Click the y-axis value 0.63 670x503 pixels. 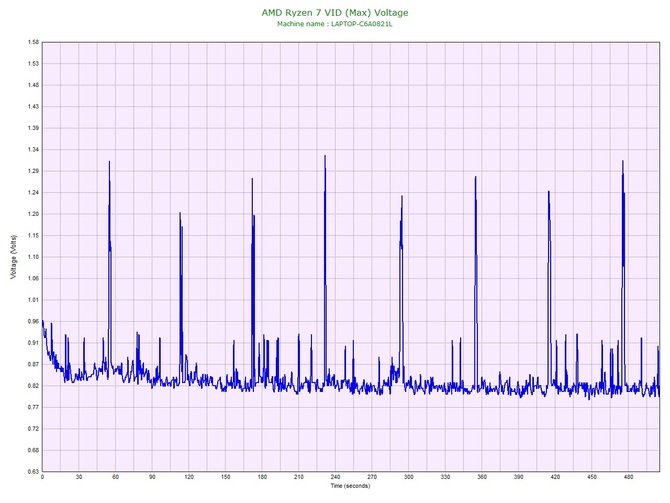(33, 472)
